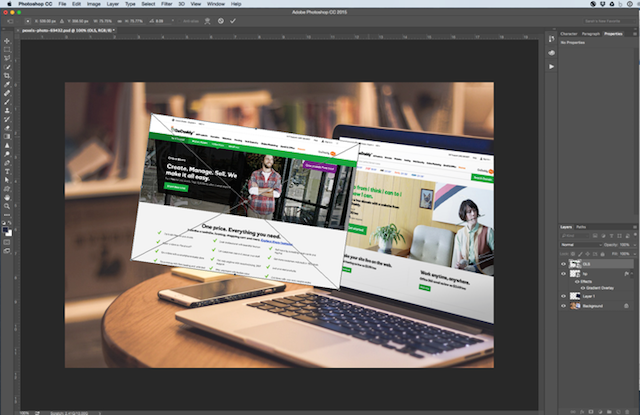
Task: Open the Actions play panel icon
Action: [x=551, y=66]
